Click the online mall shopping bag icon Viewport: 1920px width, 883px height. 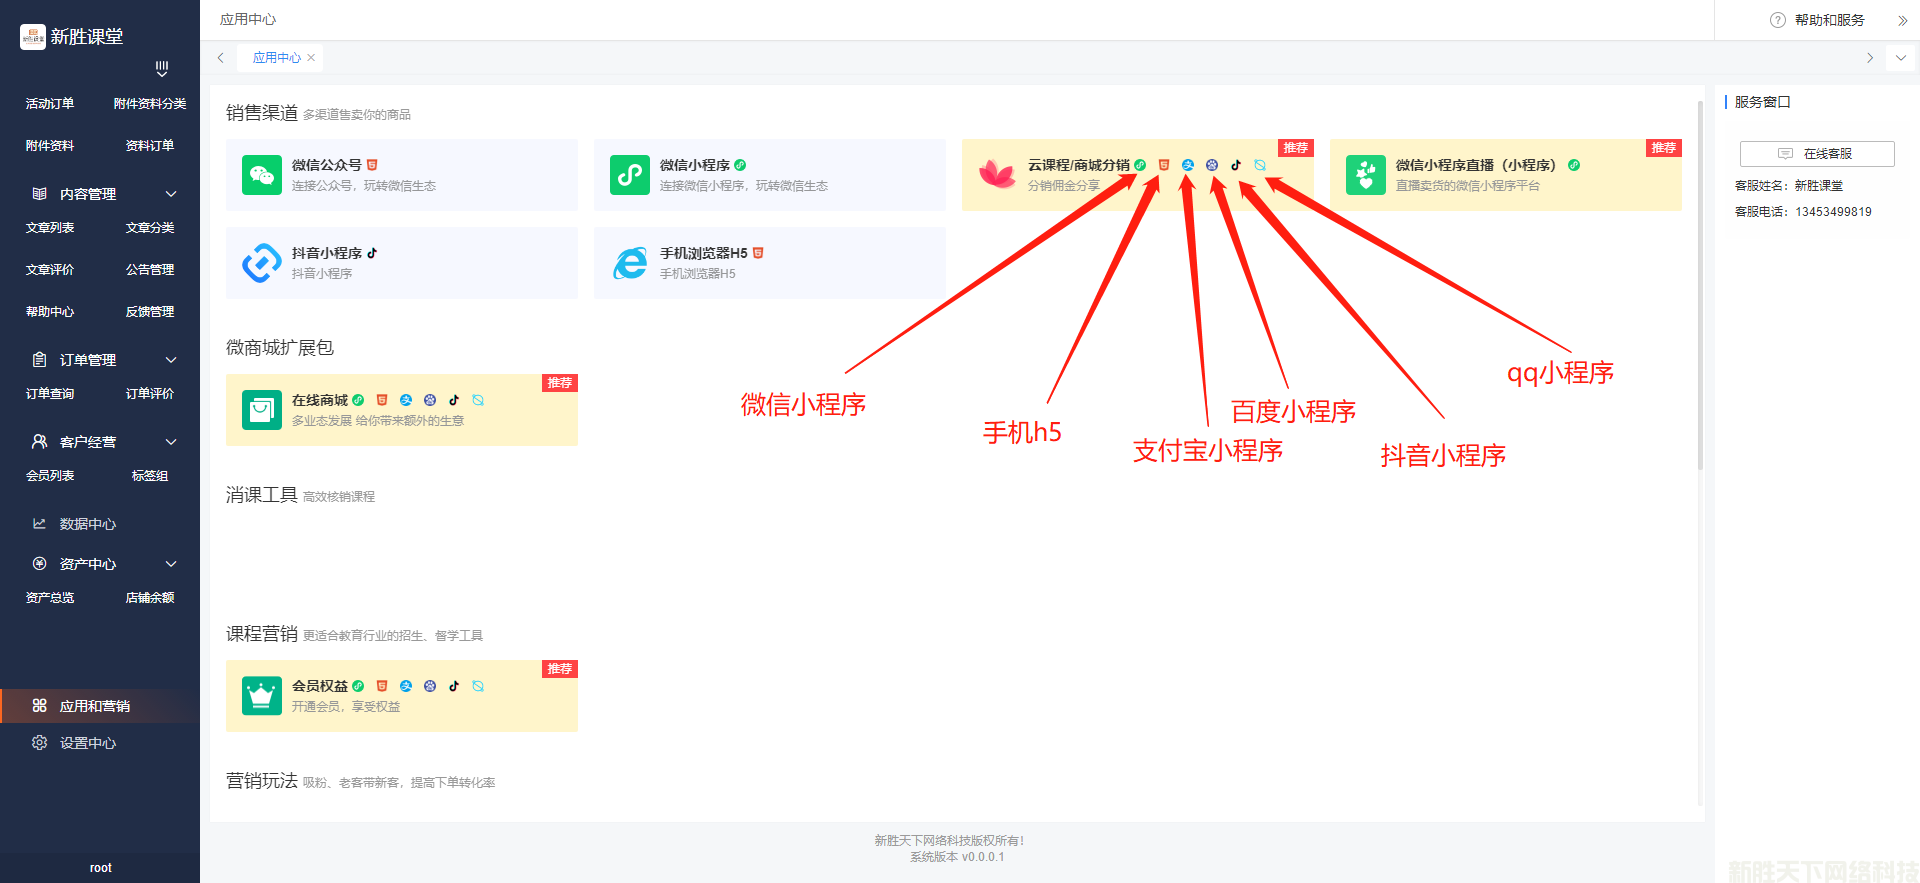(x=262, y=410)
